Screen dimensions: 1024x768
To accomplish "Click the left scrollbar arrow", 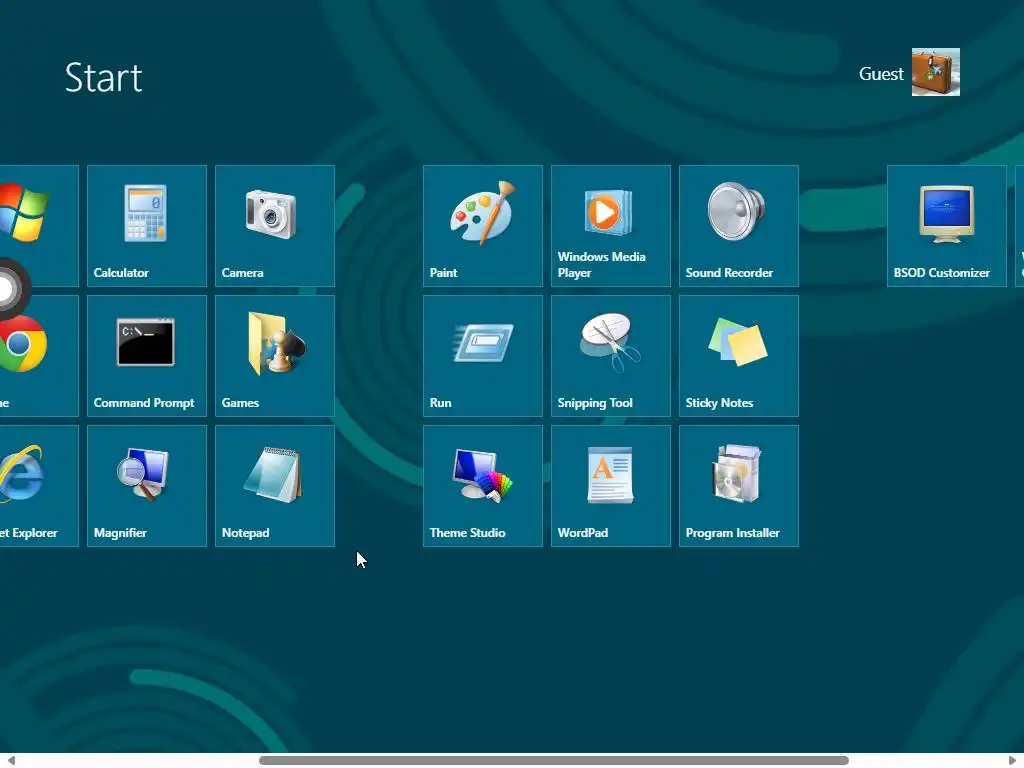I will click(10, 760).
